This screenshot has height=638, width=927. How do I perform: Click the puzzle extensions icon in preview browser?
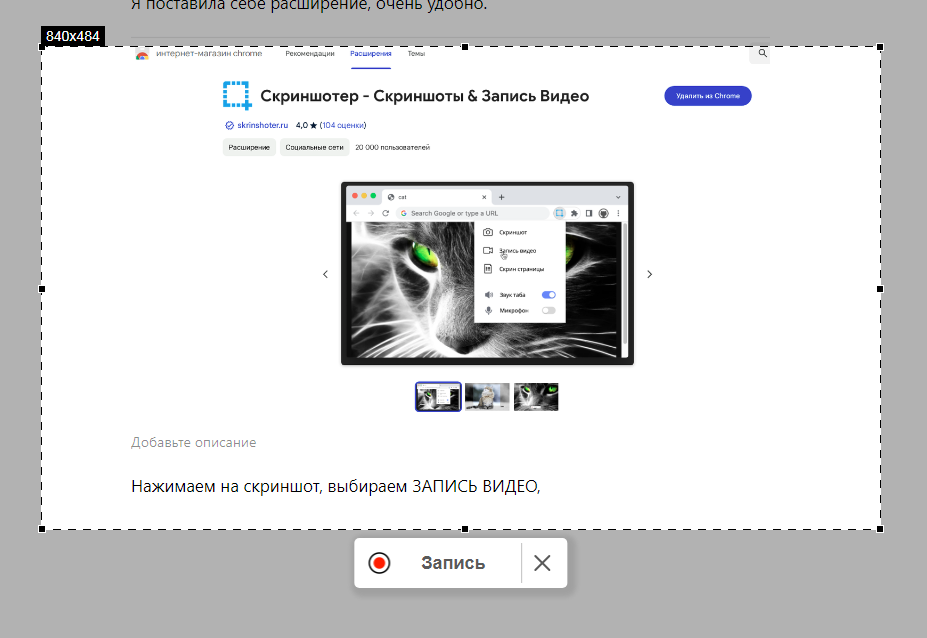pos(574,213)
